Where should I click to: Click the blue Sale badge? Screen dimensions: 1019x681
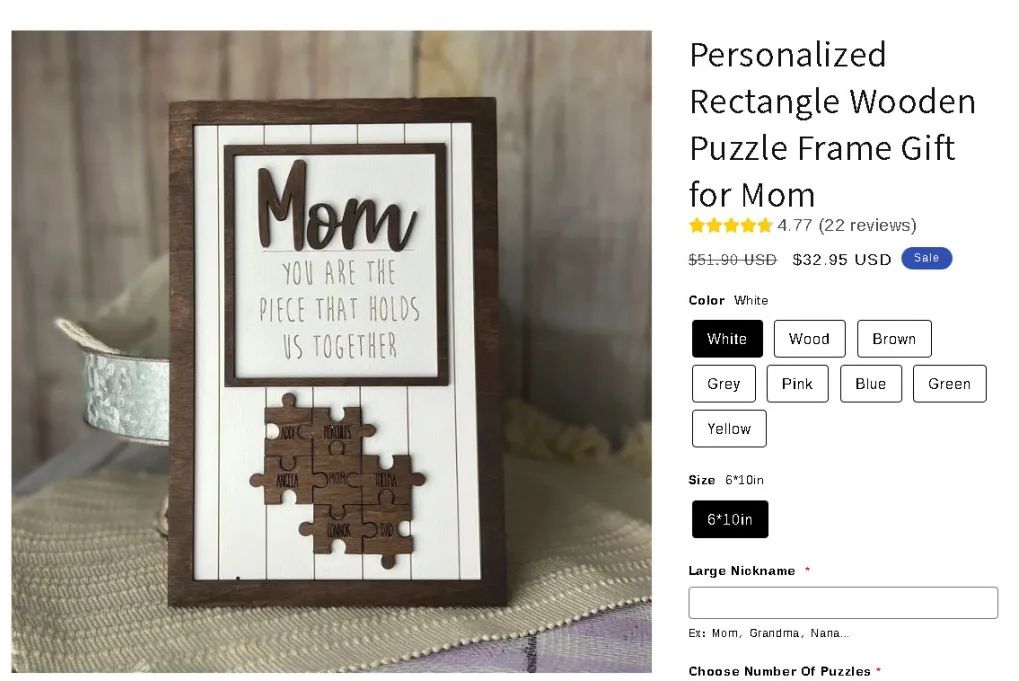click(x=926, y=259)
